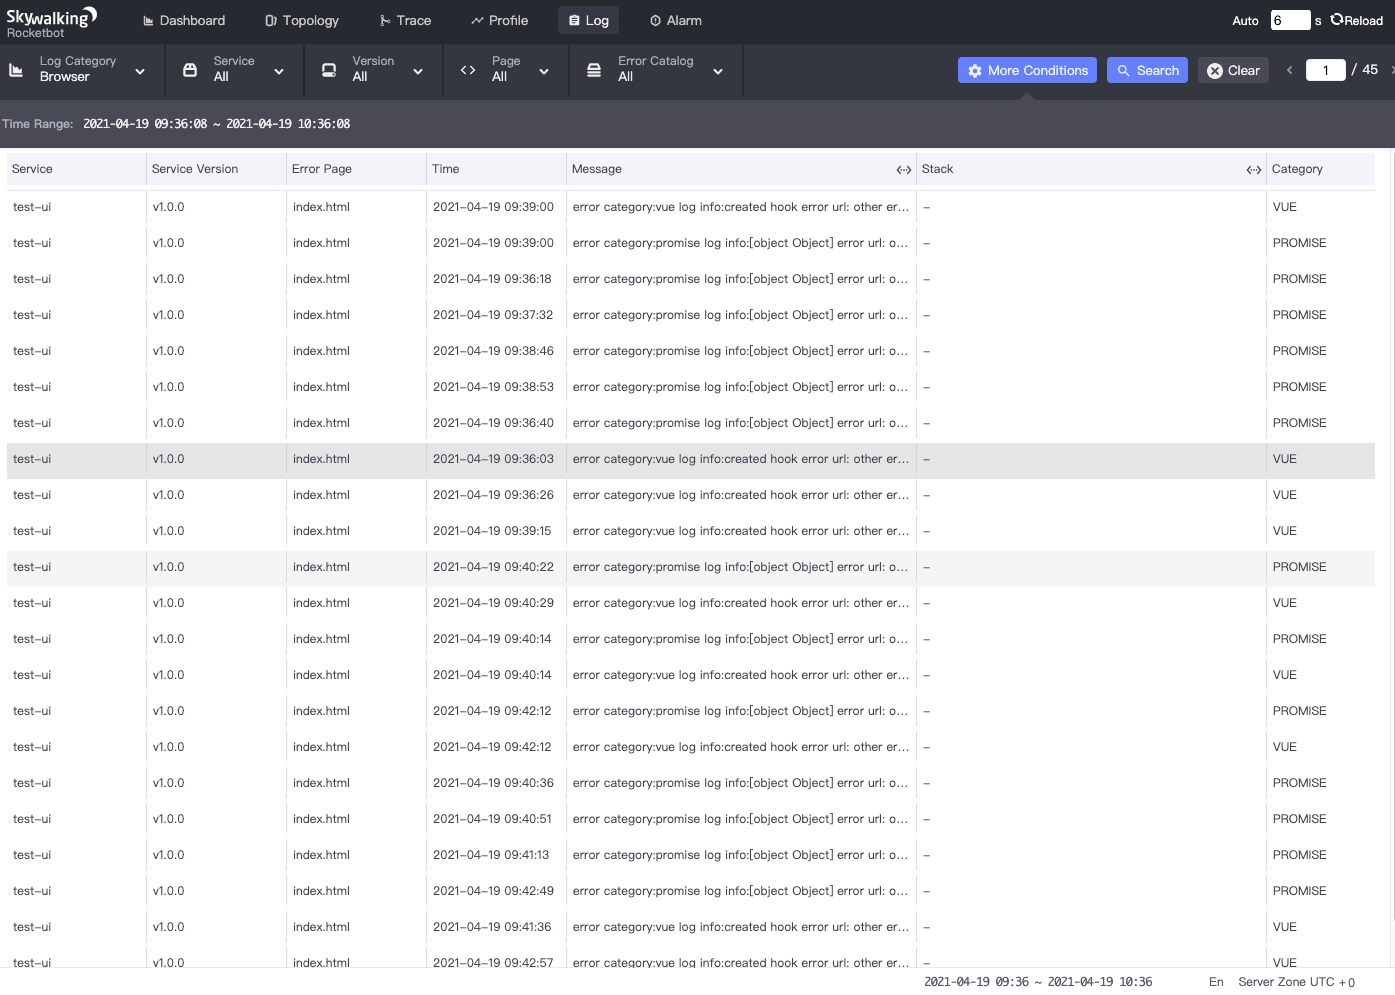Go to the Trace tab
Screen dimensions: 1395x995
point(405,20)
